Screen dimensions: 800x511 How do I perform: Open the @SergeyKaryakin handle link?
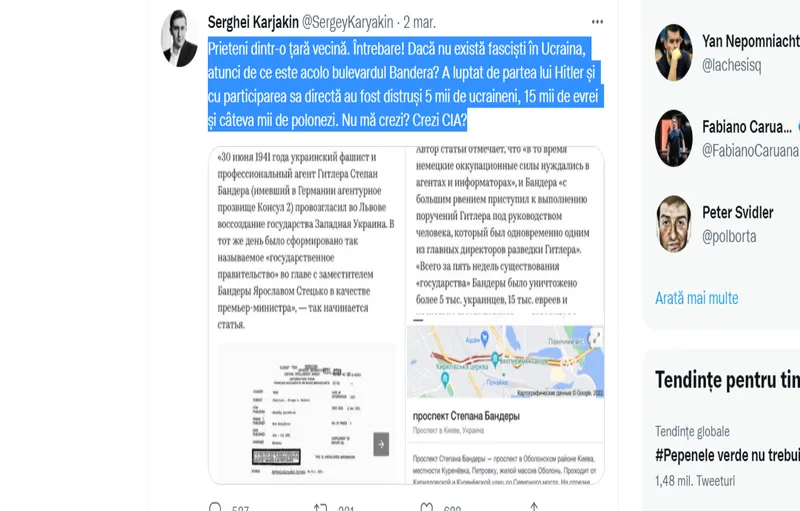347,22
